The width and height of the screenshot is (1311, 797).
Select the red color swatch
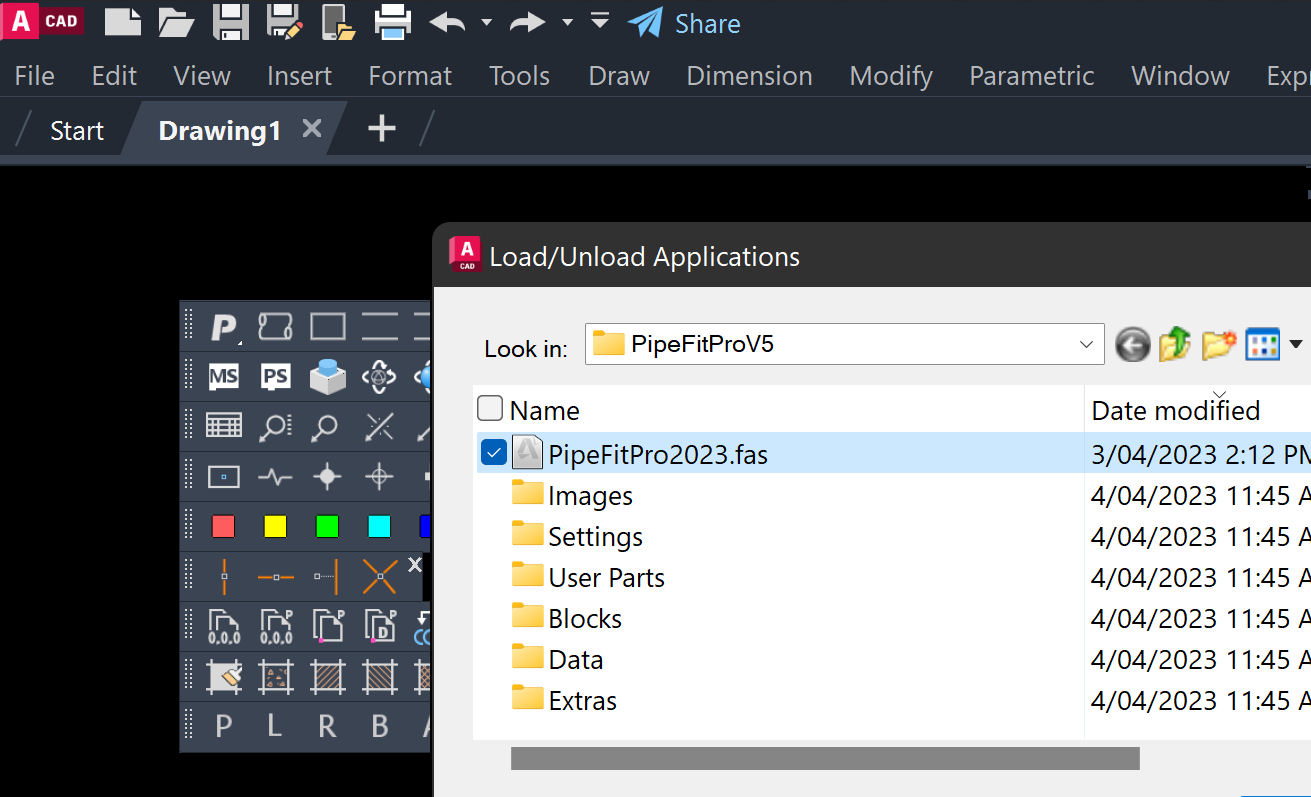tap(223, 526)
